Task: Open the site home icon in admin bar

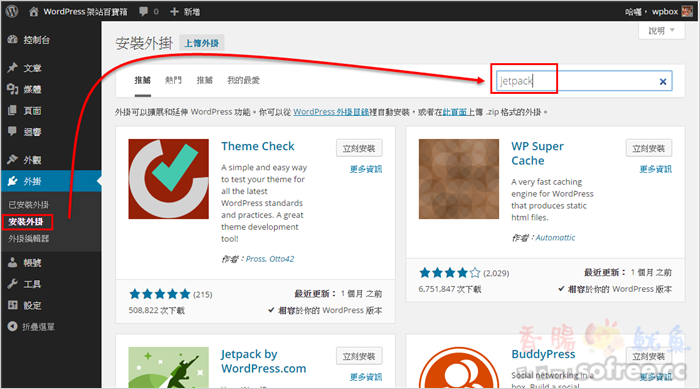Action: pos(33,12)
